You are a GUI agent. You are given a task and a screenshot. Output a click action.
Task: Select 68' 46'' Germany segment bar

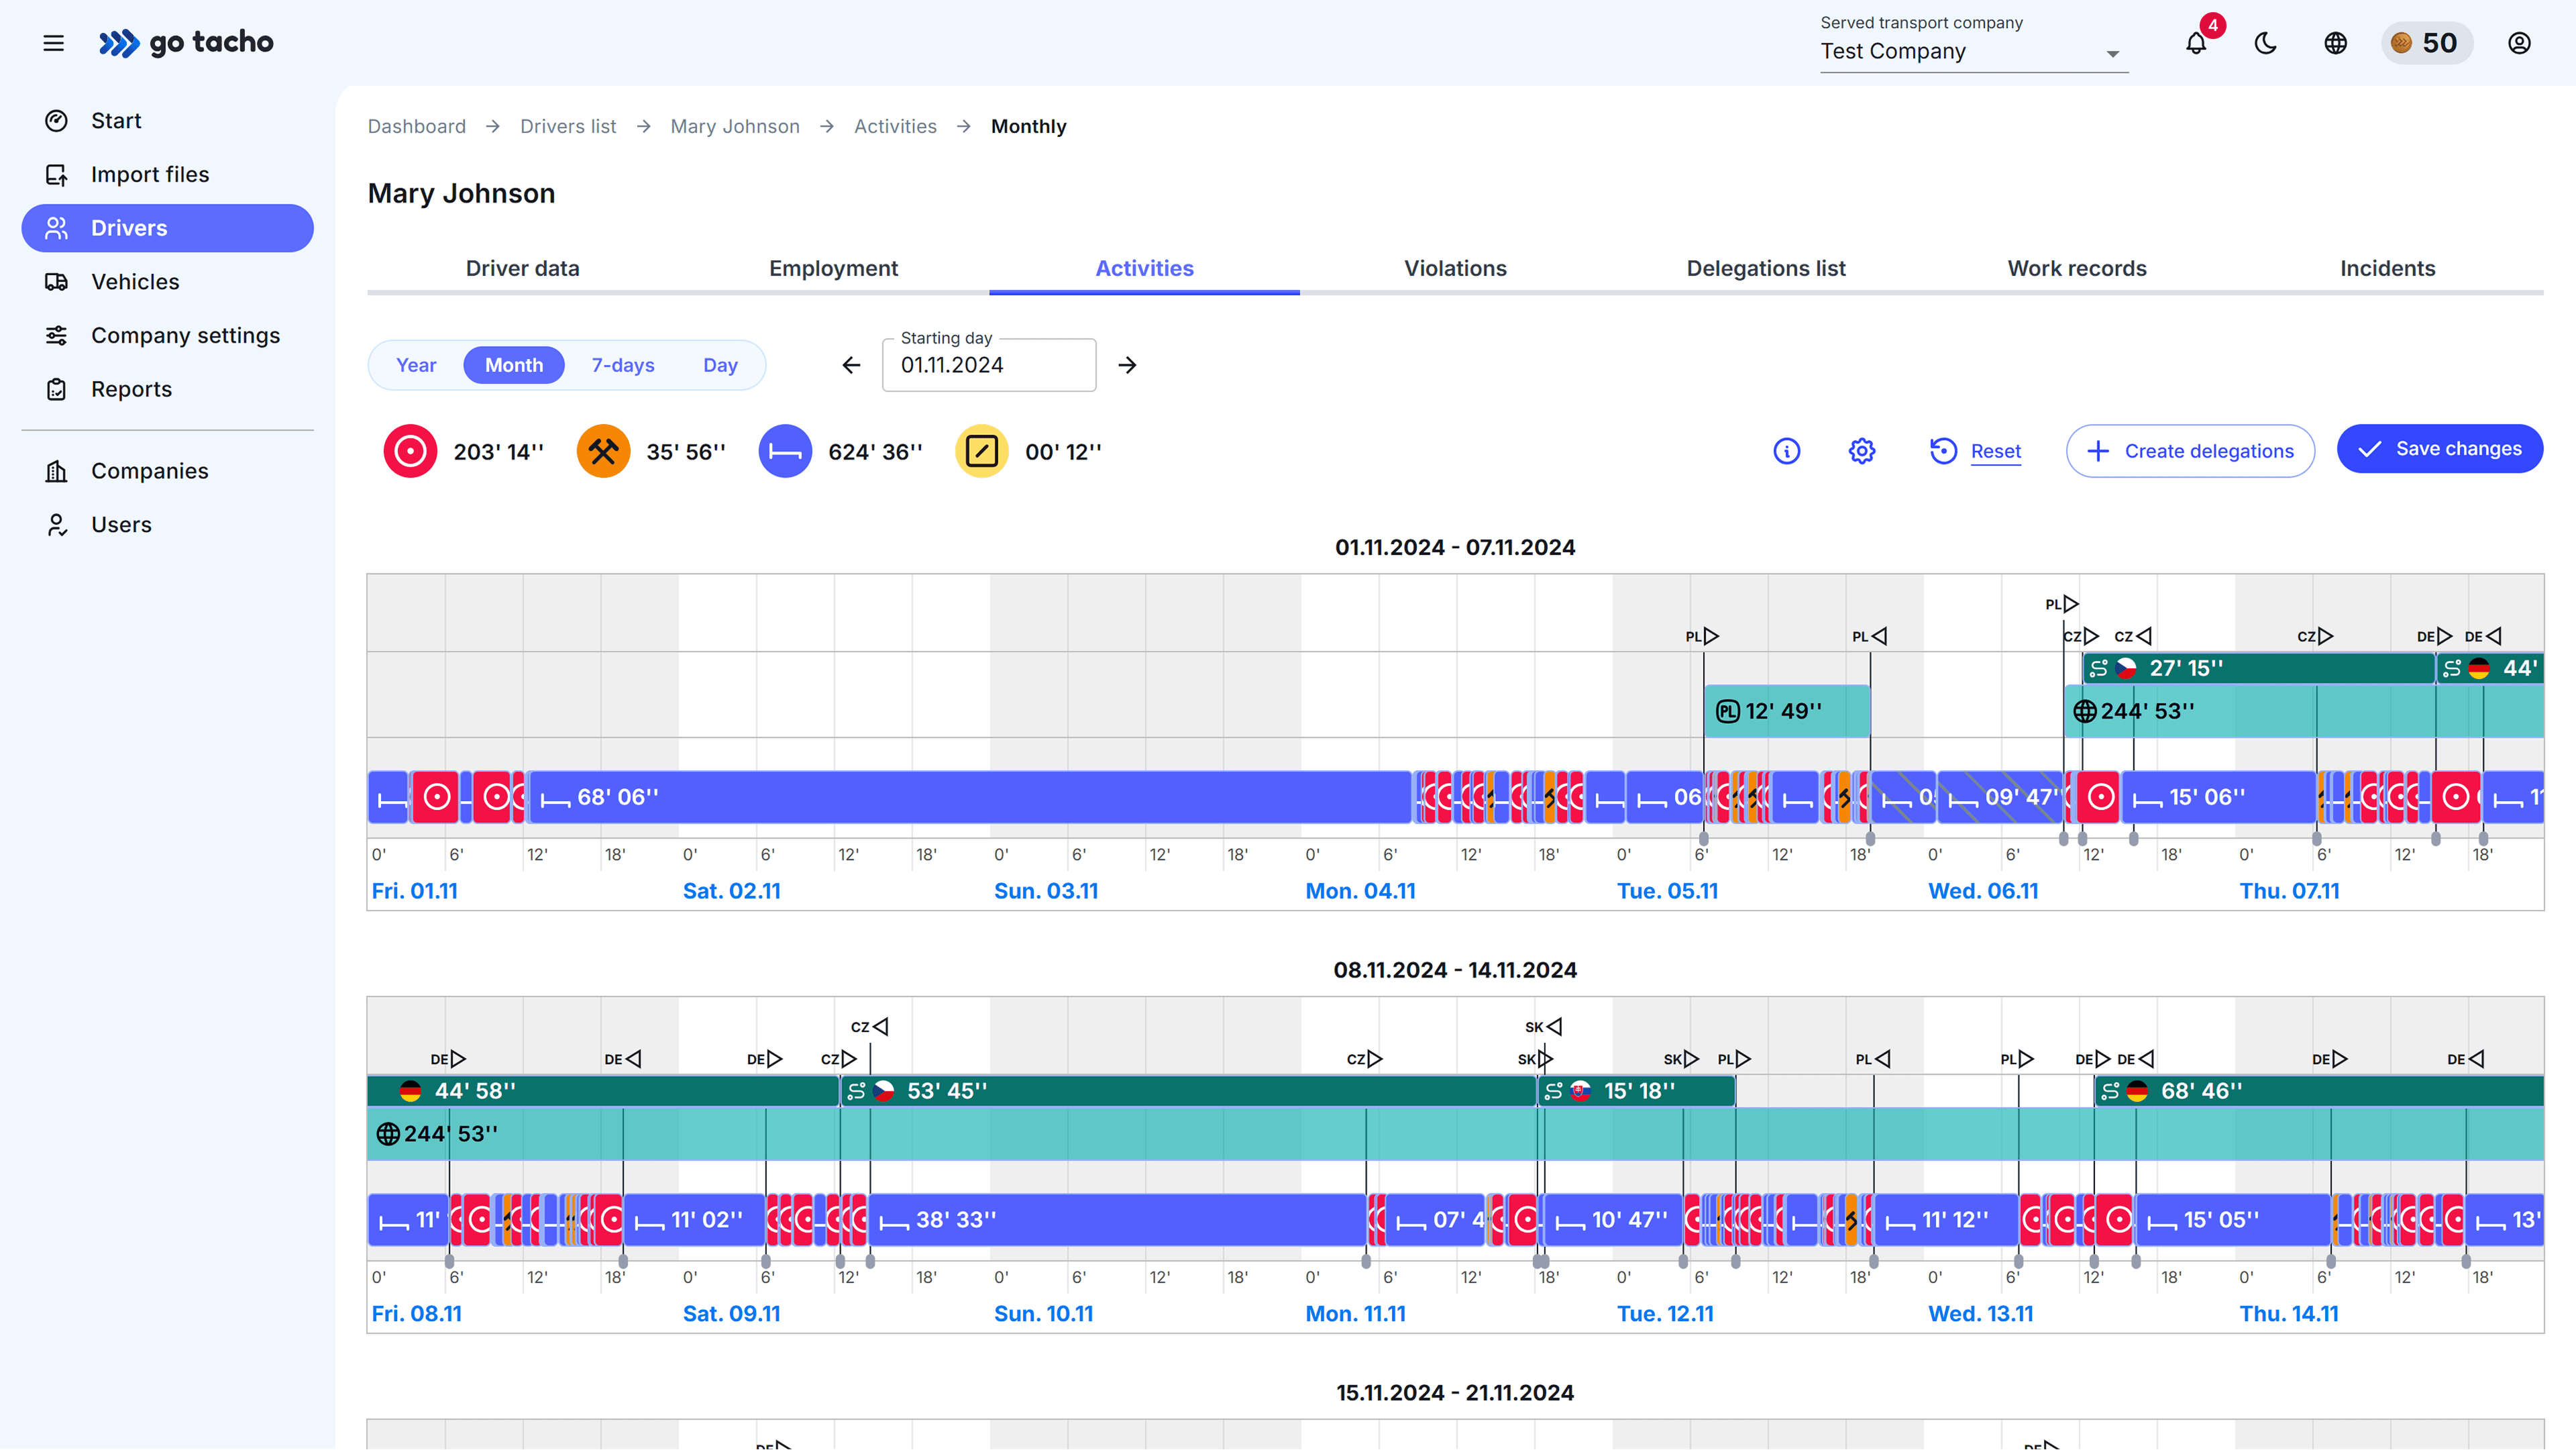(2319, 1091)
